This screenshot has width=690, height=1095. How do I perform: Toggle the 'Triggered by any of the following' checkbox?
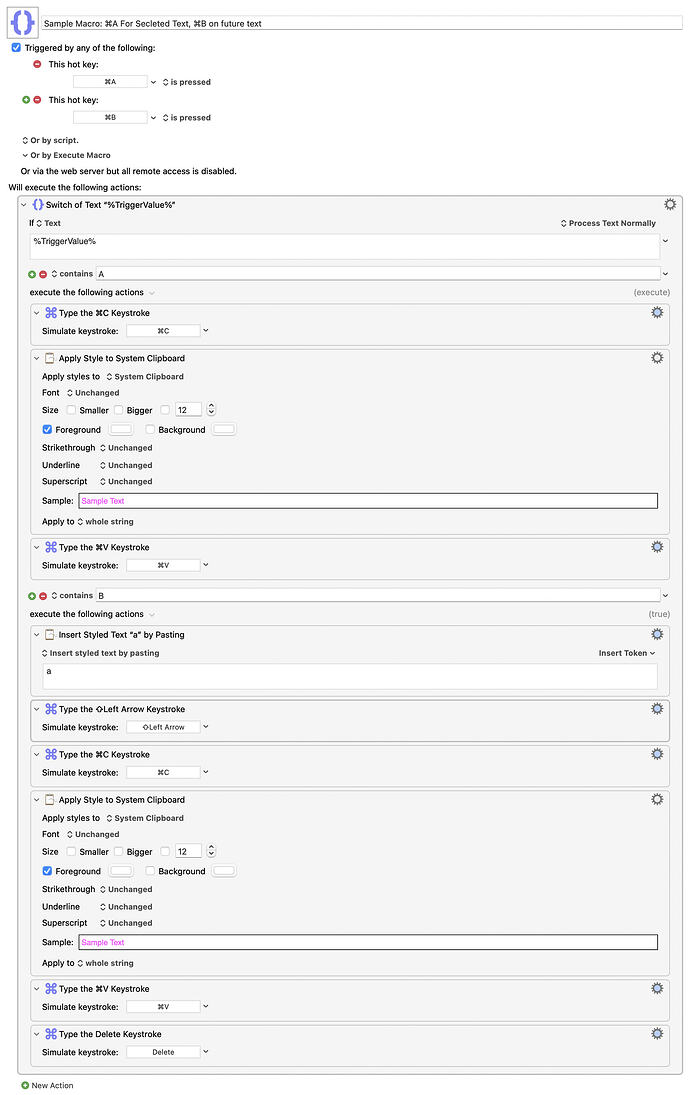(16, 47)
